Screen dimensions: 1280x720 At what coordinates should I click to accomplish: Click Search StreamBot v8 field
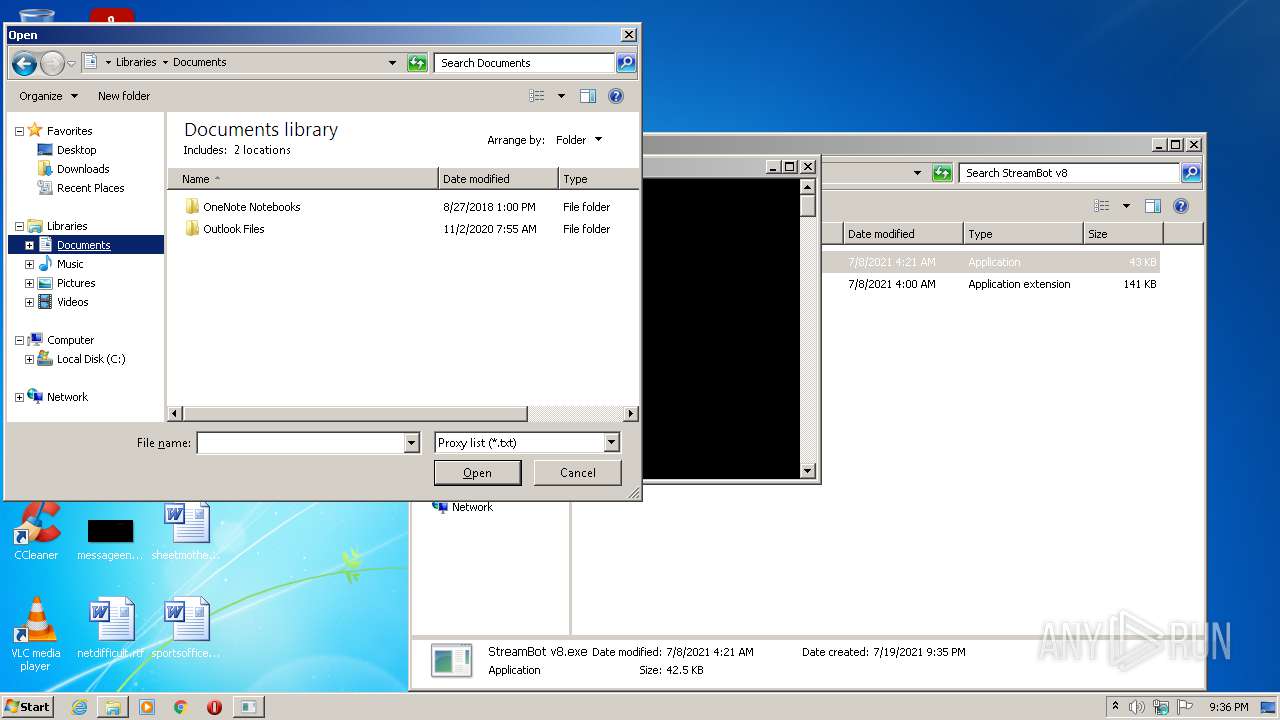coord(1069,173)
